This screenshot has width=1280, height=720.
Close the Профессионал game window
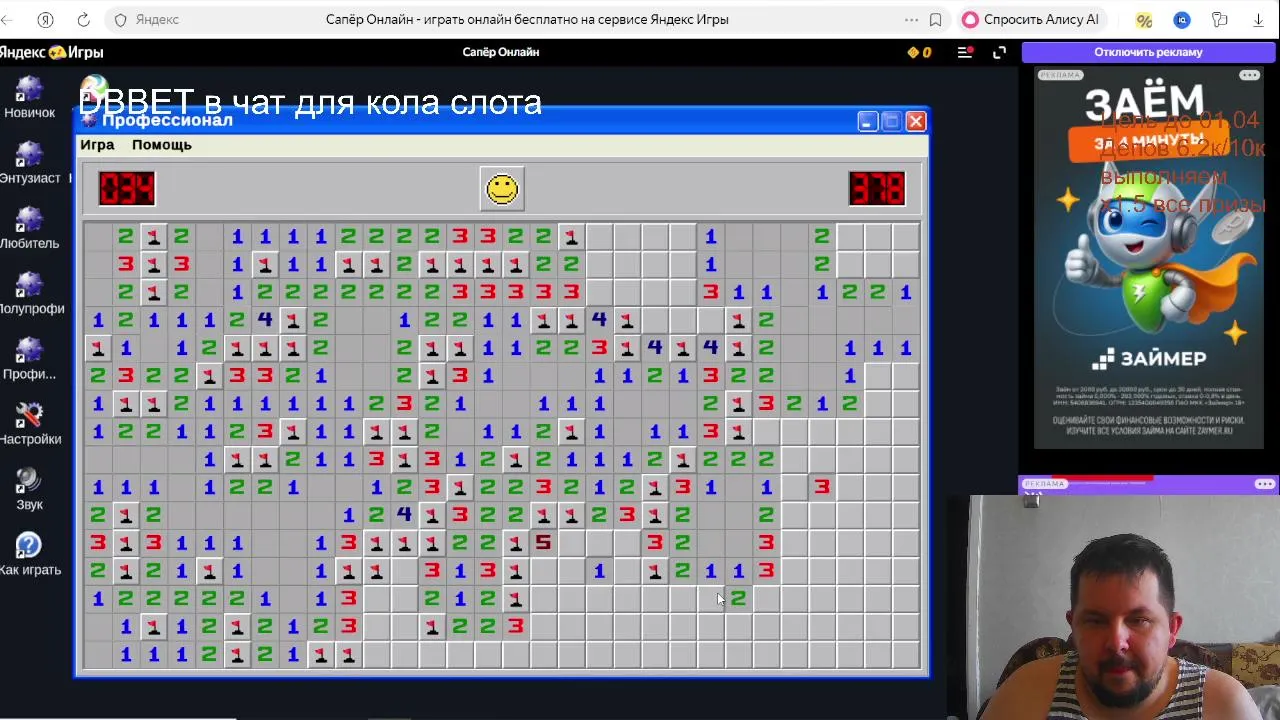[x=915, y=121]
